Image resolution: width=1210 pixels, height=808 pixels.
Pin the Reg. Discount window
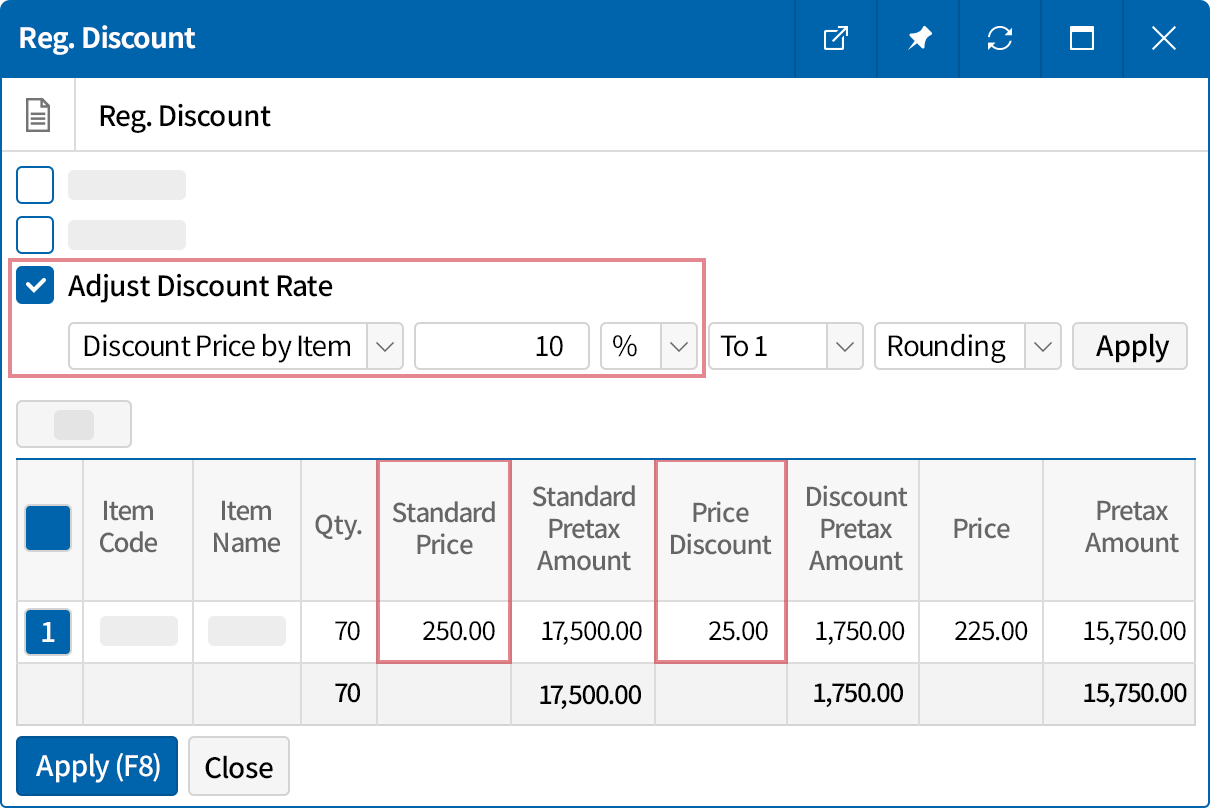[x=918, y=38]
